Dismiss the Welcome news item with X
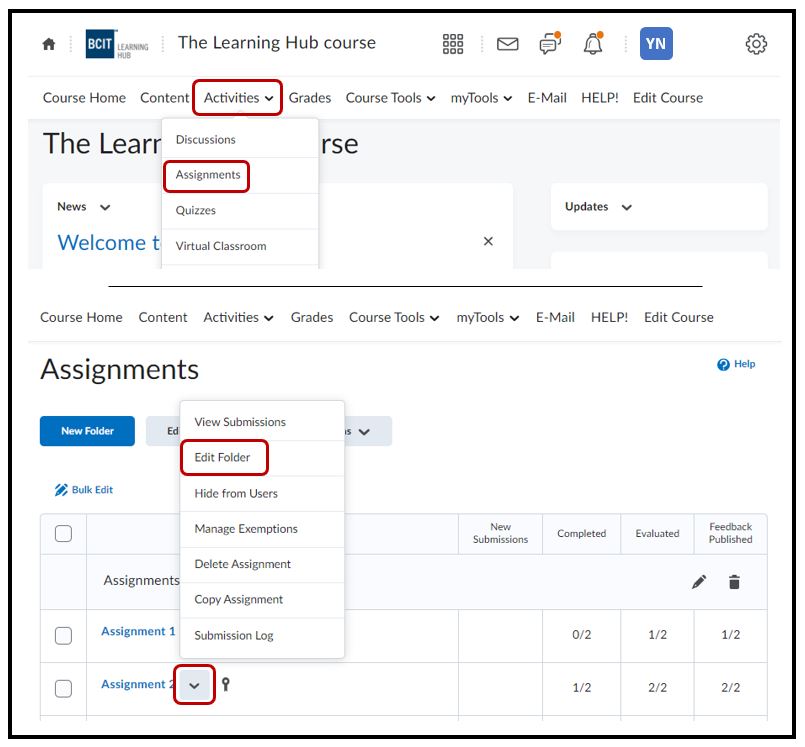This screenshot has height=747, width=805. tap(488, 241)
